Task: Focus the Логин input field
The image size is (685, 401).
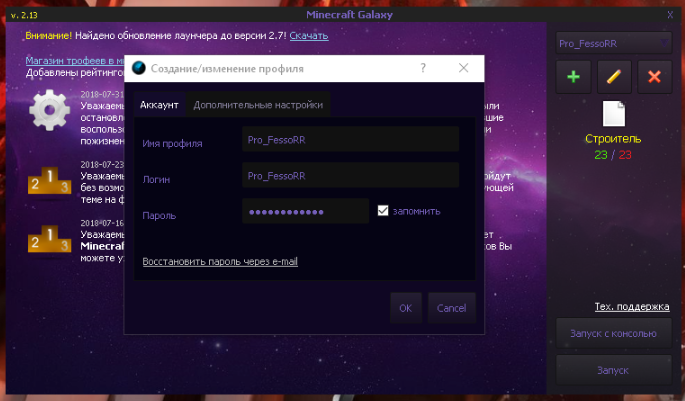Action: click(x=350, y=175)
